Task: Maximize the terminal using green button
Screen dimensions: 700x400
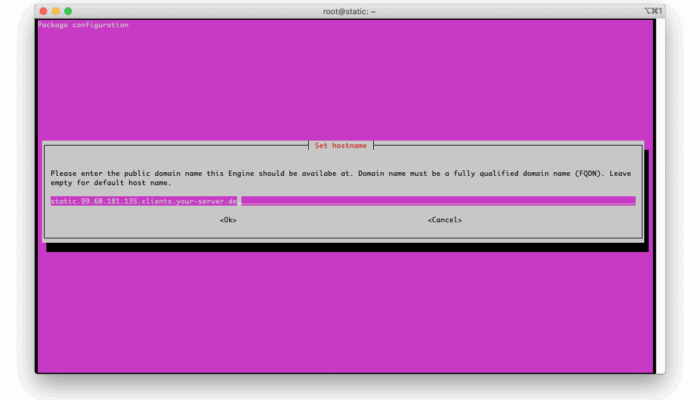Action: (68, 11)
